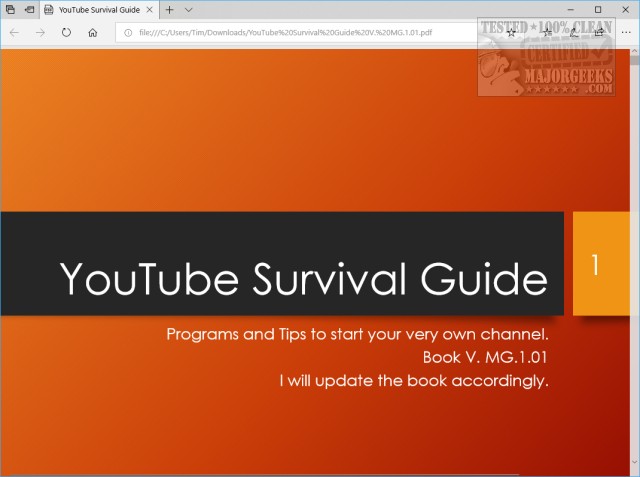Open a new tab with plus button
Image resolution: width=640 pixels, height=477 pixels.
pyautogui.click(x=169, y=10)
